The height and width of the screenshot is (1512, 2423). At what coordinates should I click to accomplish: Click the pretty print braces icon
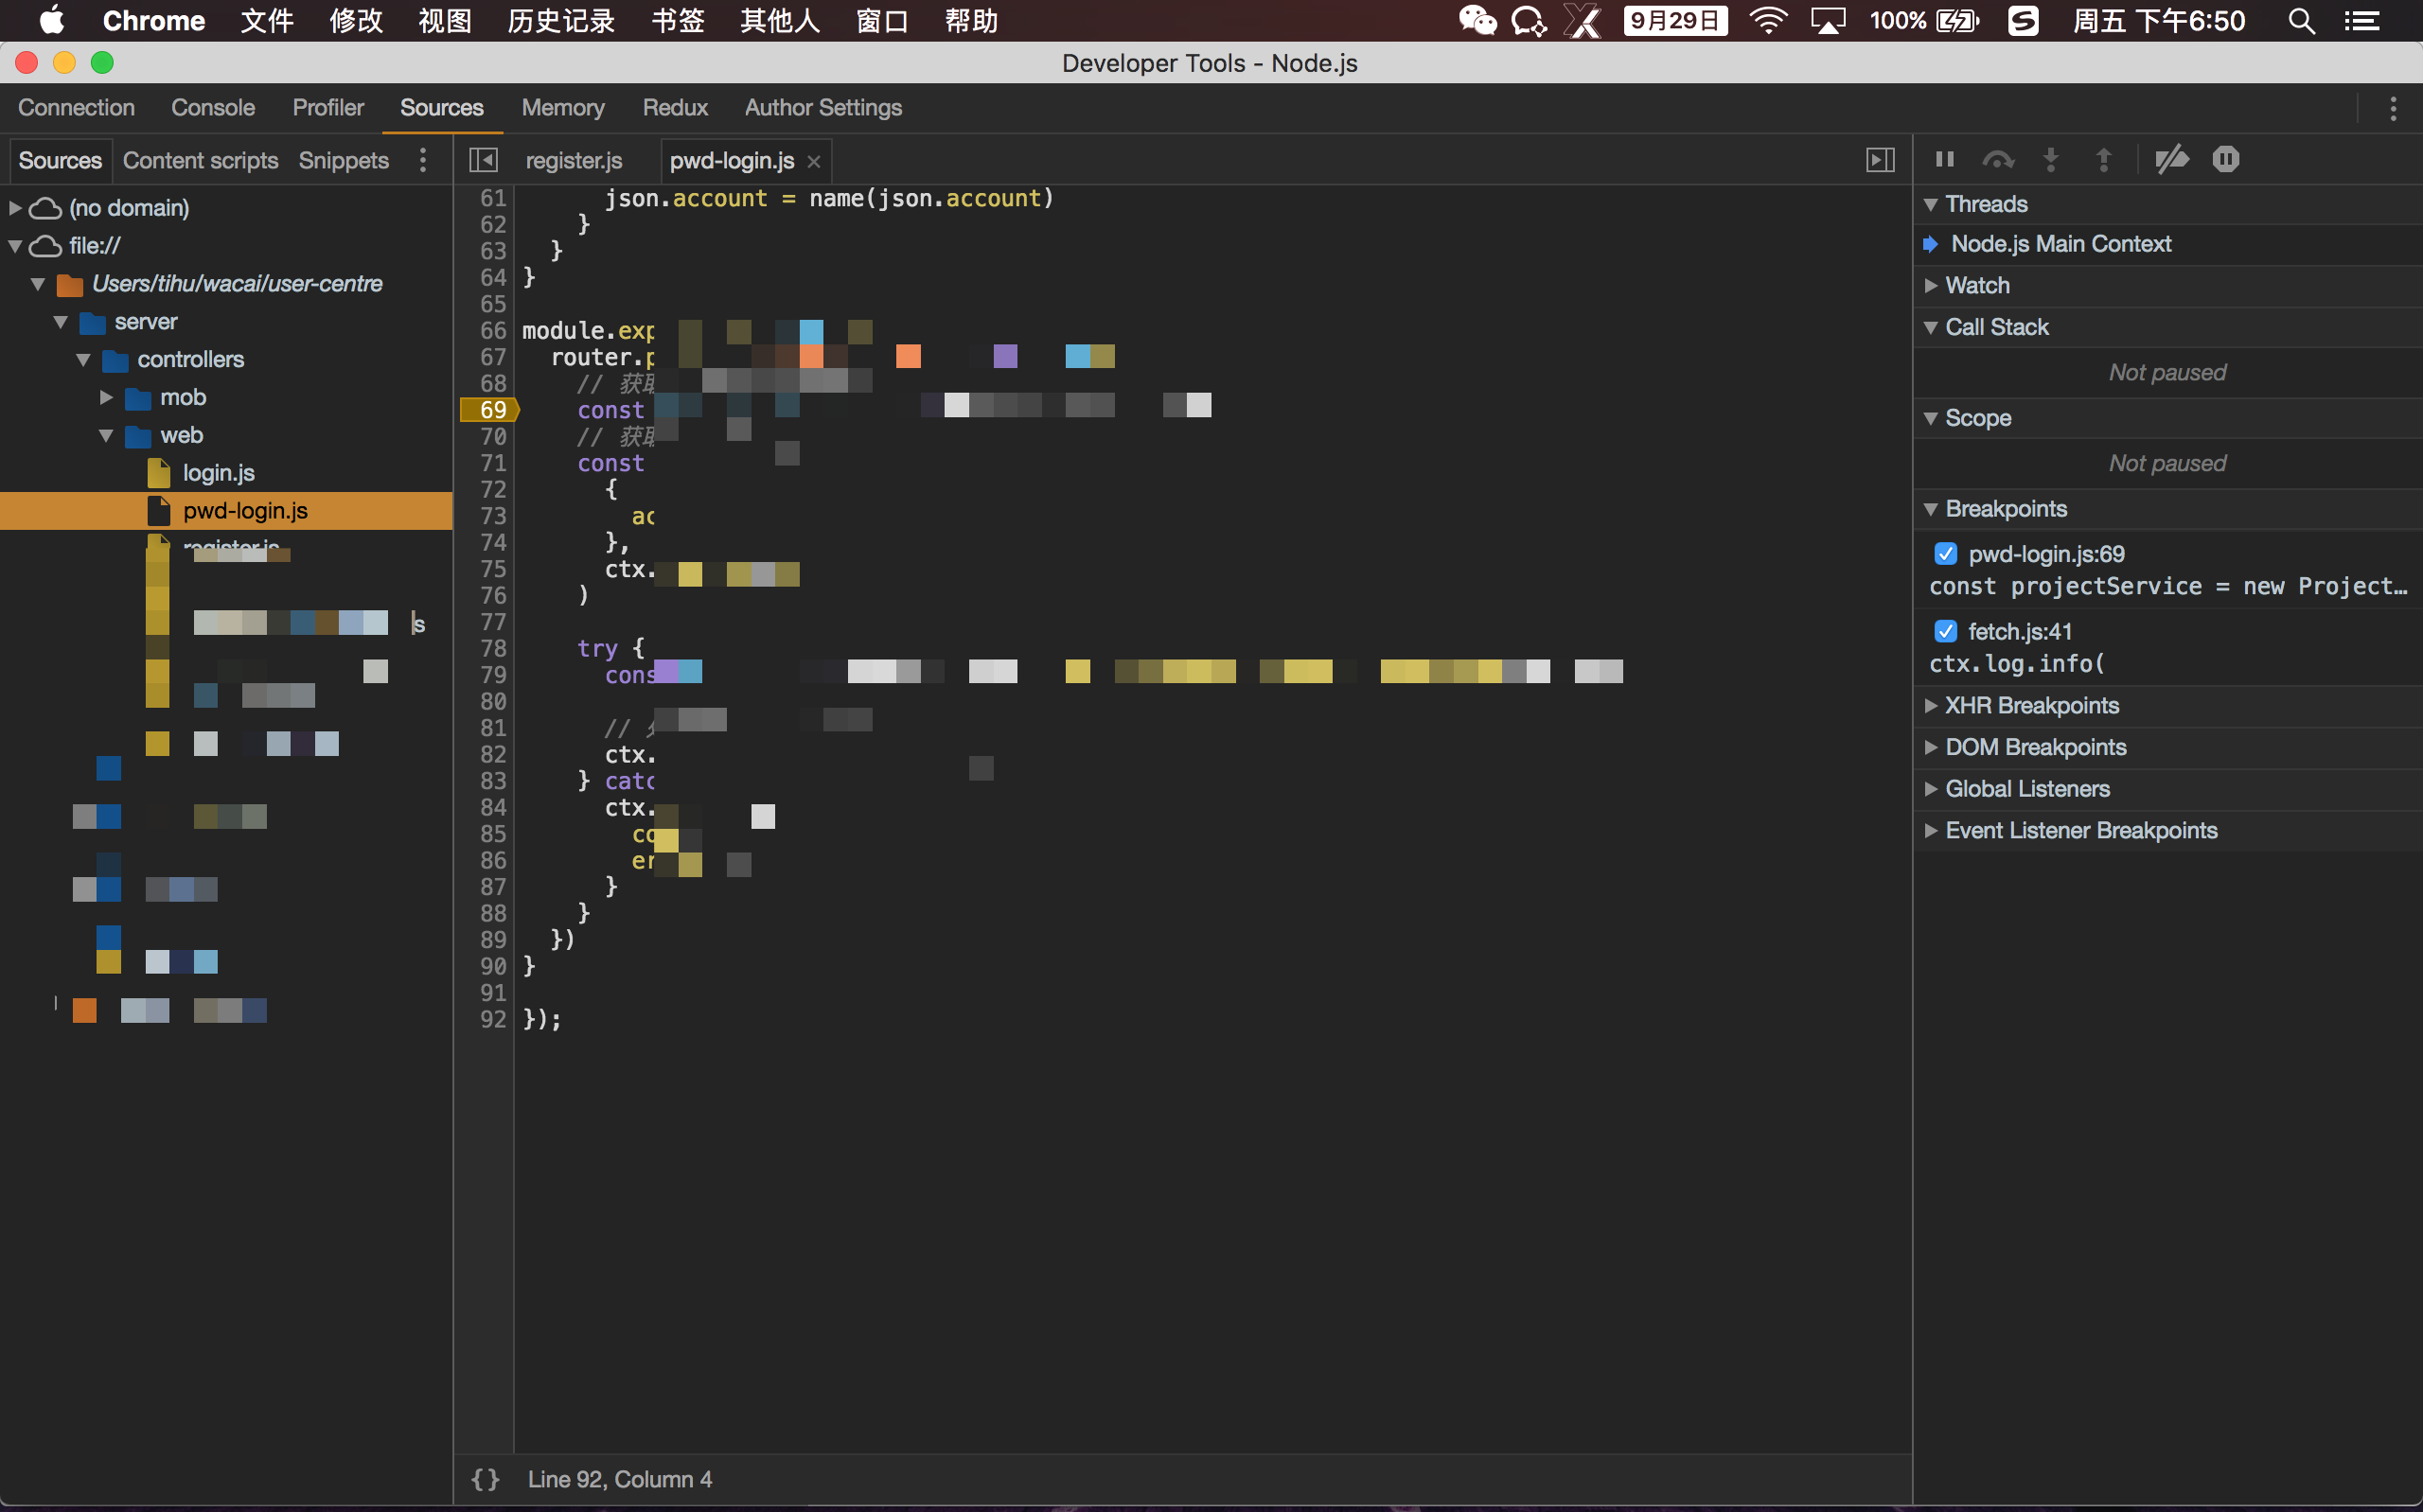click(485, 1479)
